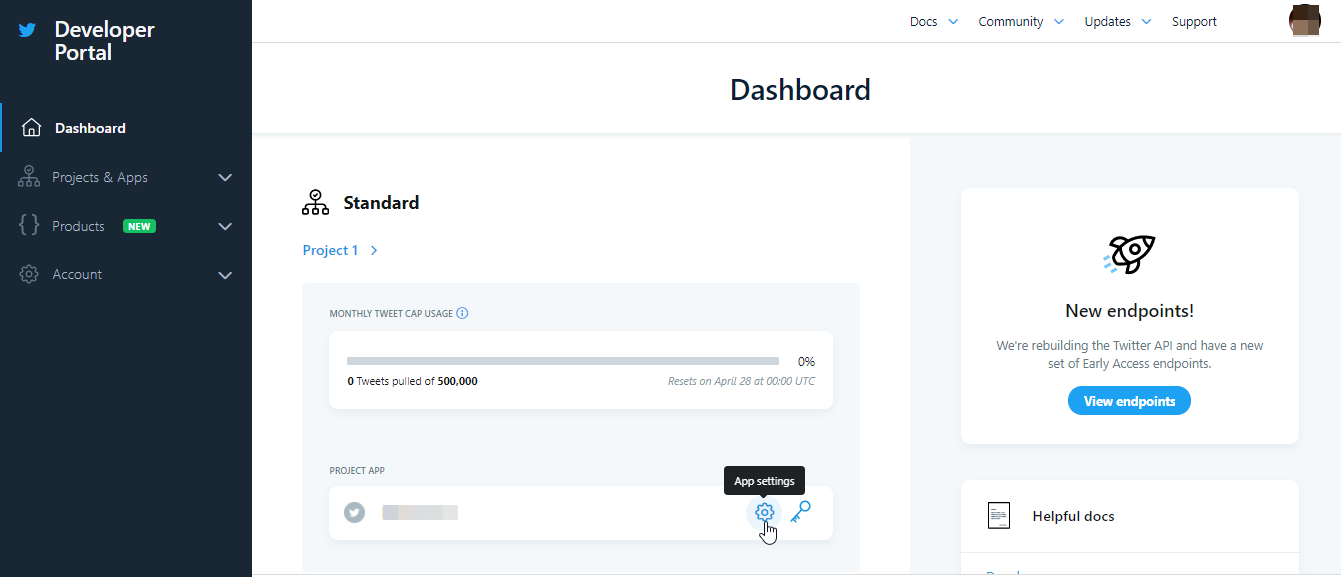Click the chevron next to Project 1
Image resolution: width=1341 pixels, height=577 pixels.
(374, 251)
